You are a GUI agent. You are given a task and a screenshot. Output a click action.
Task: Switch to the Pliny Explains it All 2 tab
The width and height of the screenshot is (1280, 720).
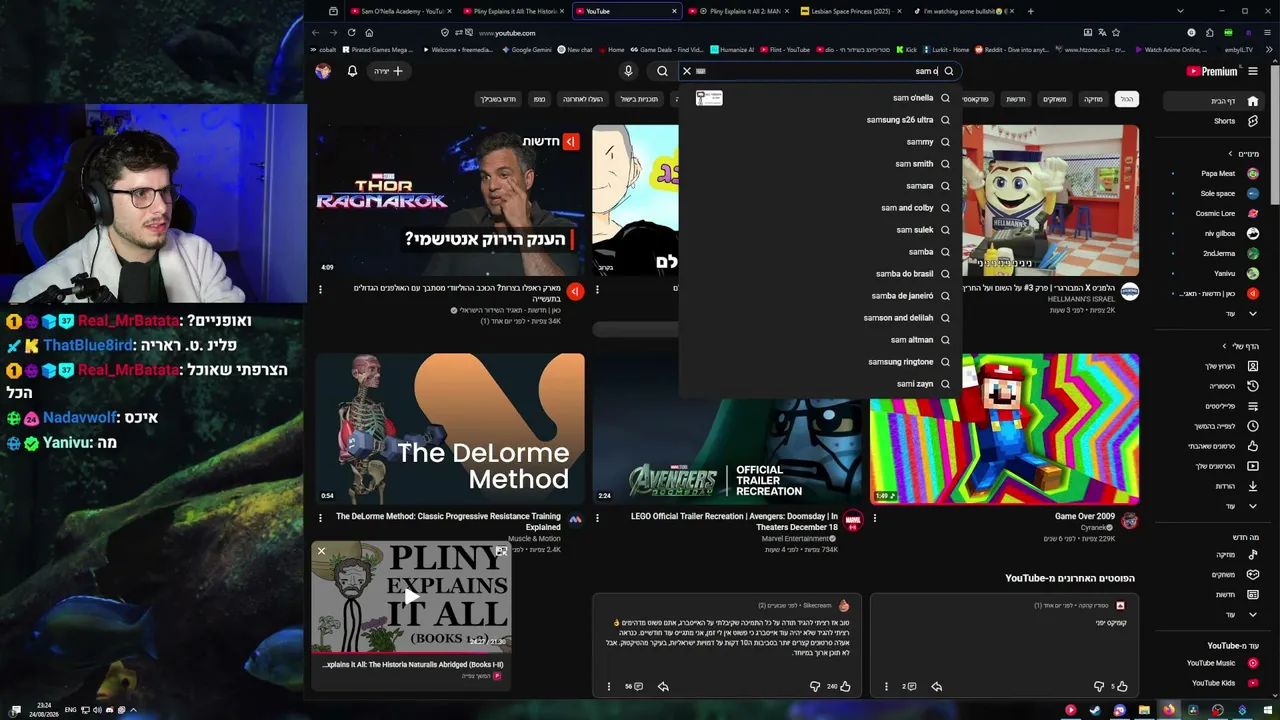coord(738,11)
